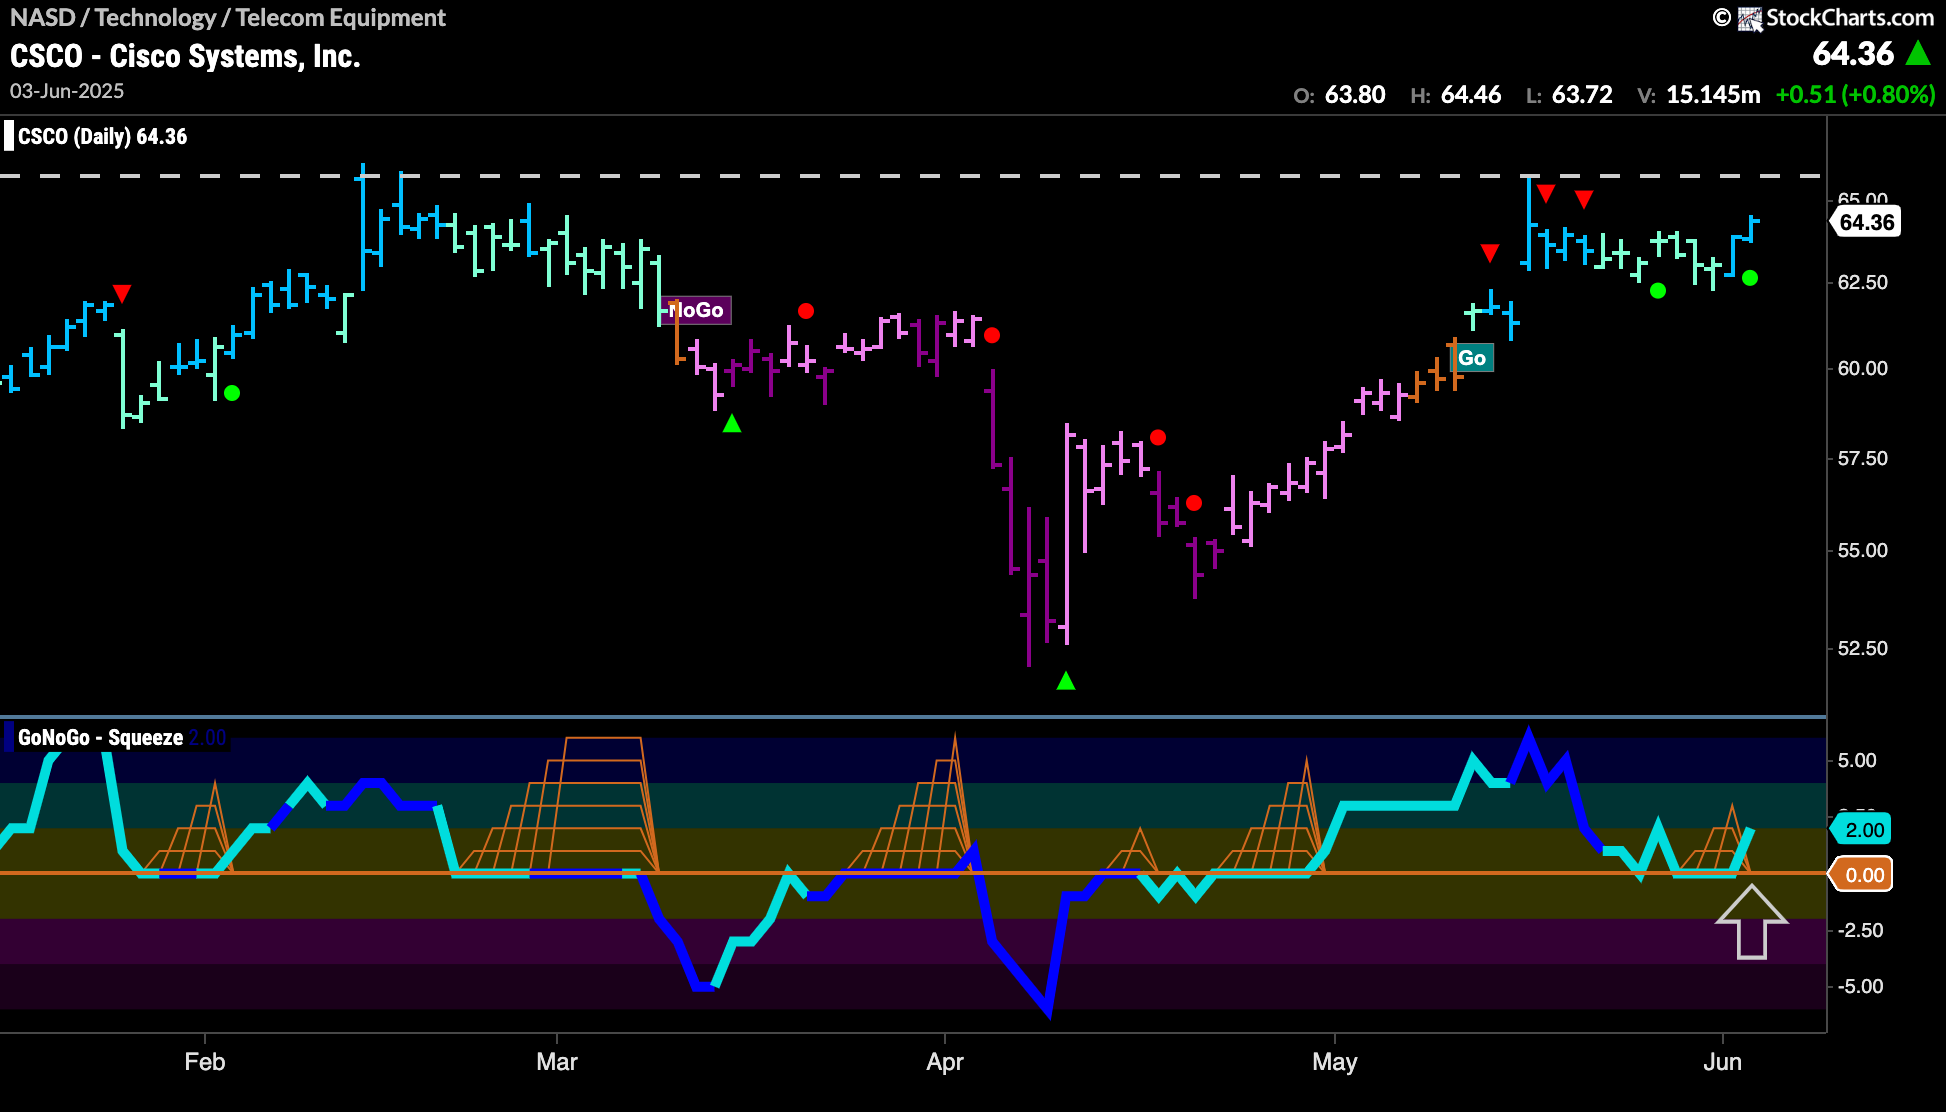Image resolution: width=1946 pixels, height=1112 pixels.
Task: Click the green up-arrow beside price 64.36
Action: click(1918, 53)
